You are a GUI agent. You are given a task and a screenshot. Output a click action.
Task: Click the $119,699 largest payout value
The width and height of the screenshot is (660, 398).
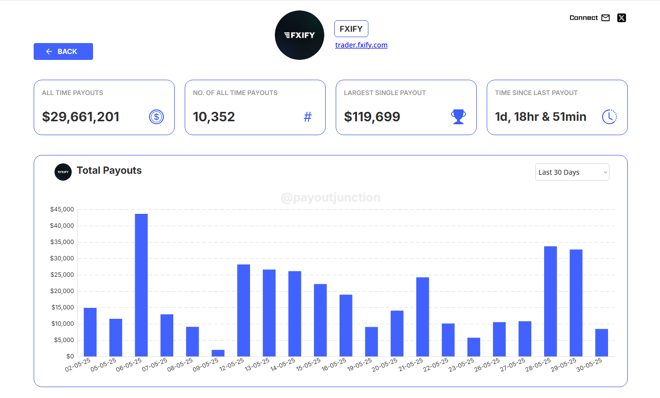[x=372, y=117]
